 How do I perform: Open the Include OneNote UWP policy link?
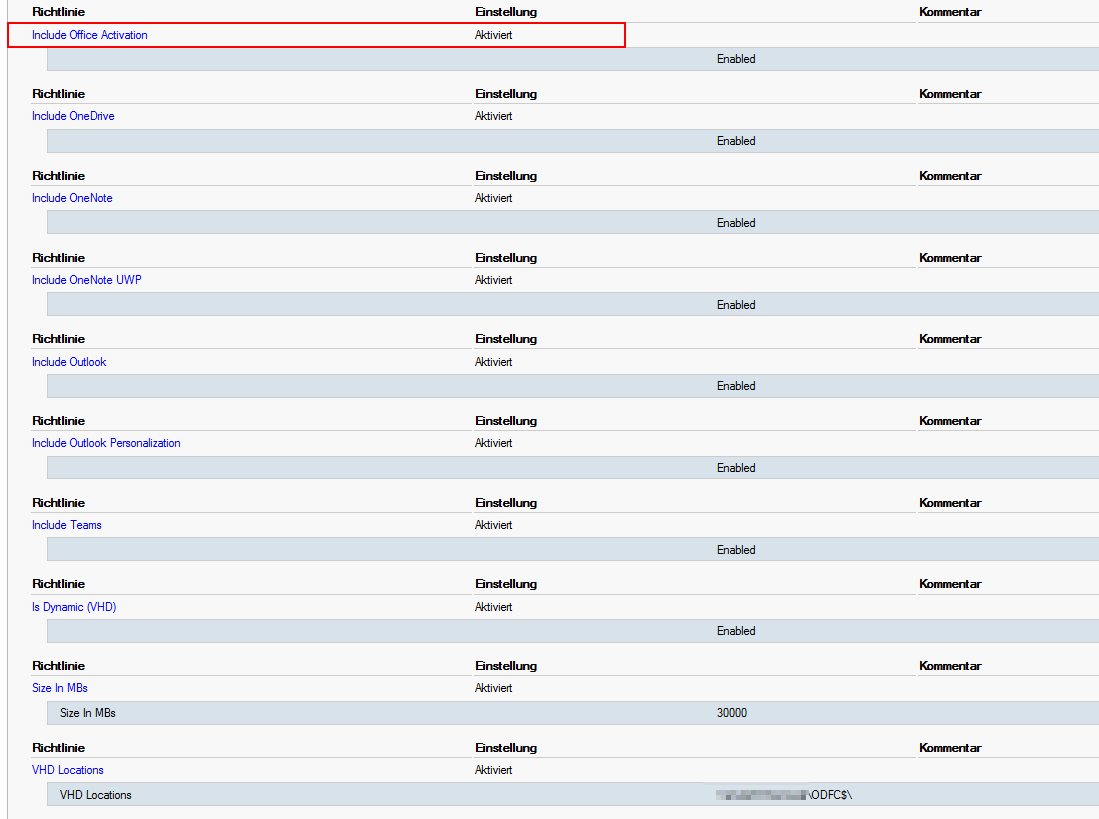pos(87,280)
